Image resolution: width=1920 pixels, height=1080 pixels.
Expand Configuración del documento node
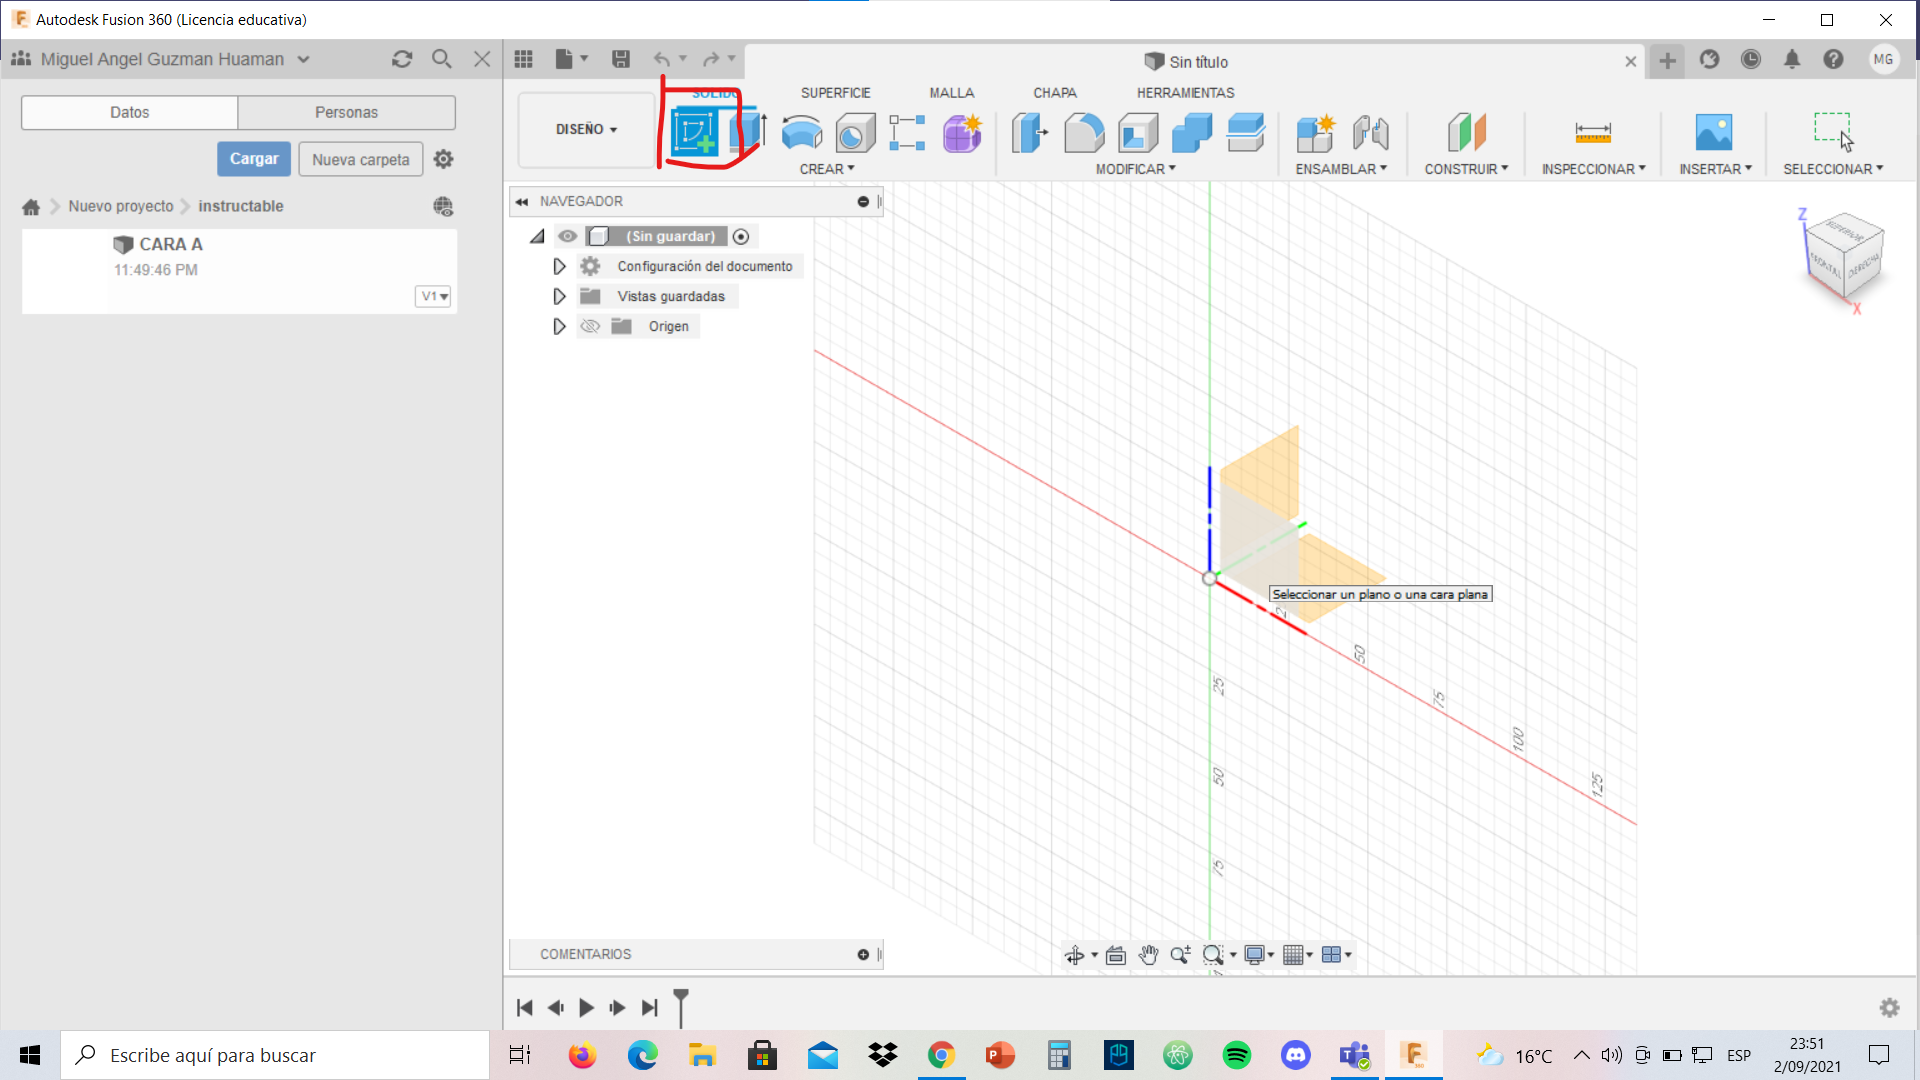(x=559, y=266)
